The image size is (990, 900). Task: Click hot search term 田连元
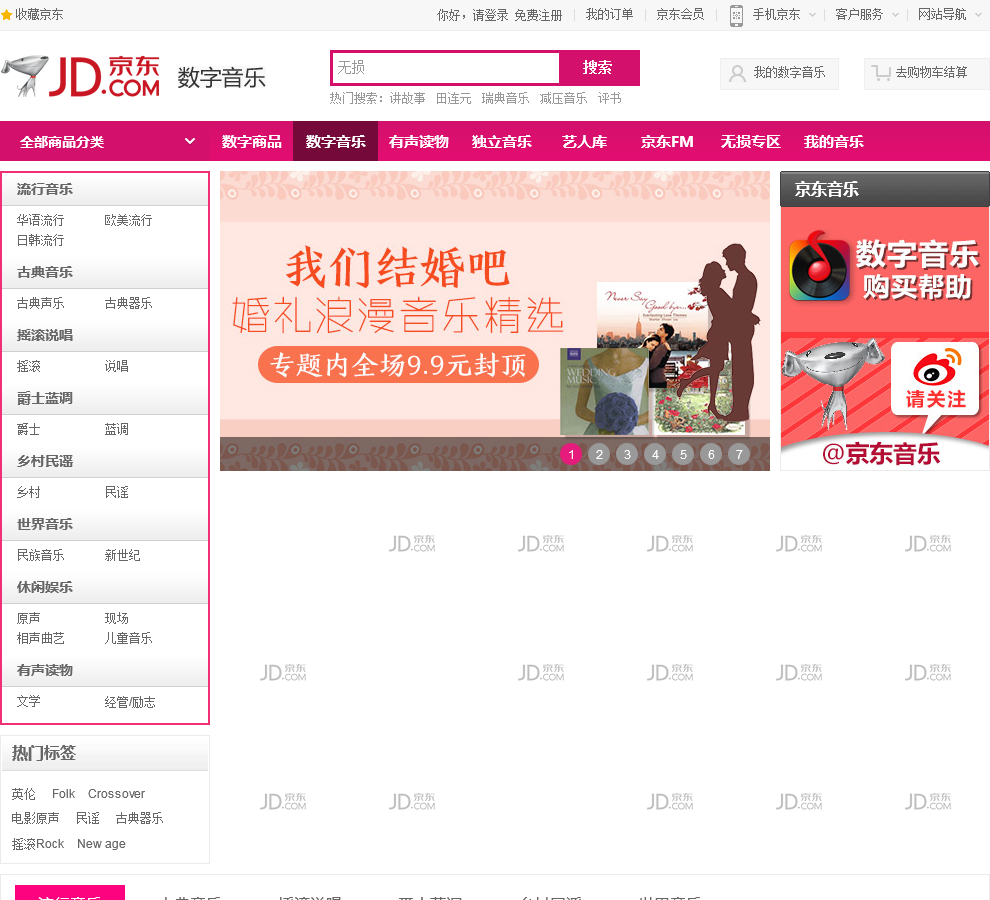tap(453, 99)
